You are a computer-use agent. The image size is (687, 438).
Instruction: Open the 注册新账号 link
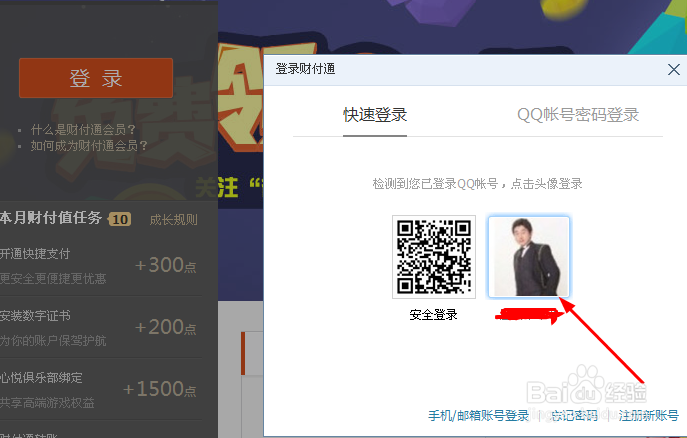(x=648, y=415)
